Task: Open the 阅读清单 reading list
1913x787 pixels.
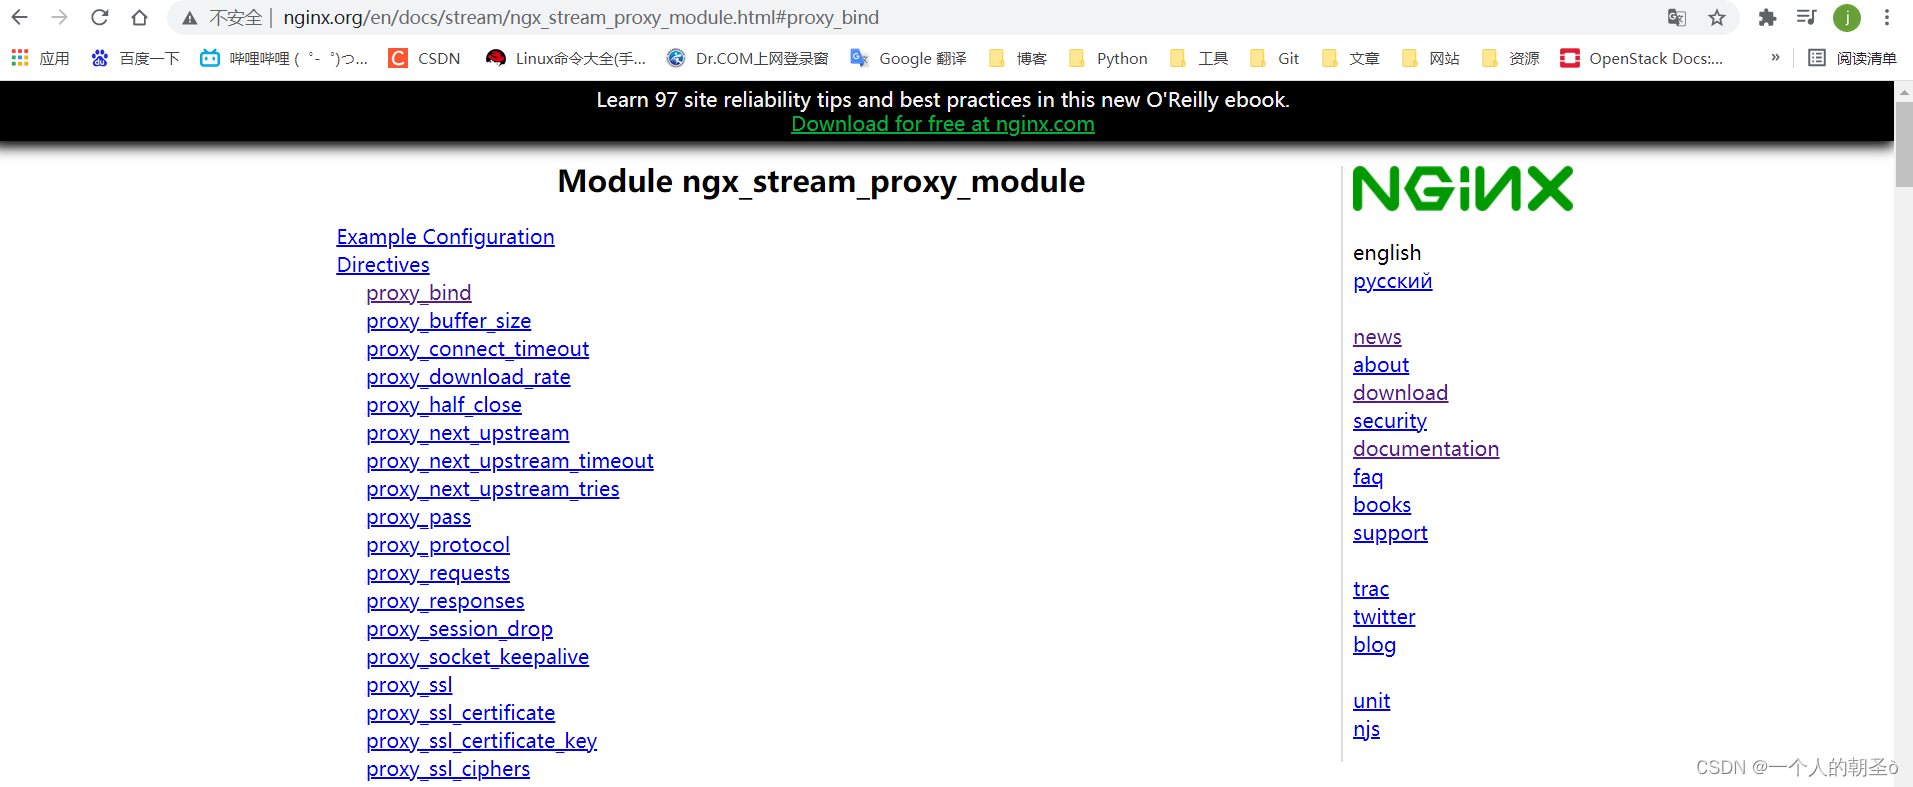Action: [1852, 58]
